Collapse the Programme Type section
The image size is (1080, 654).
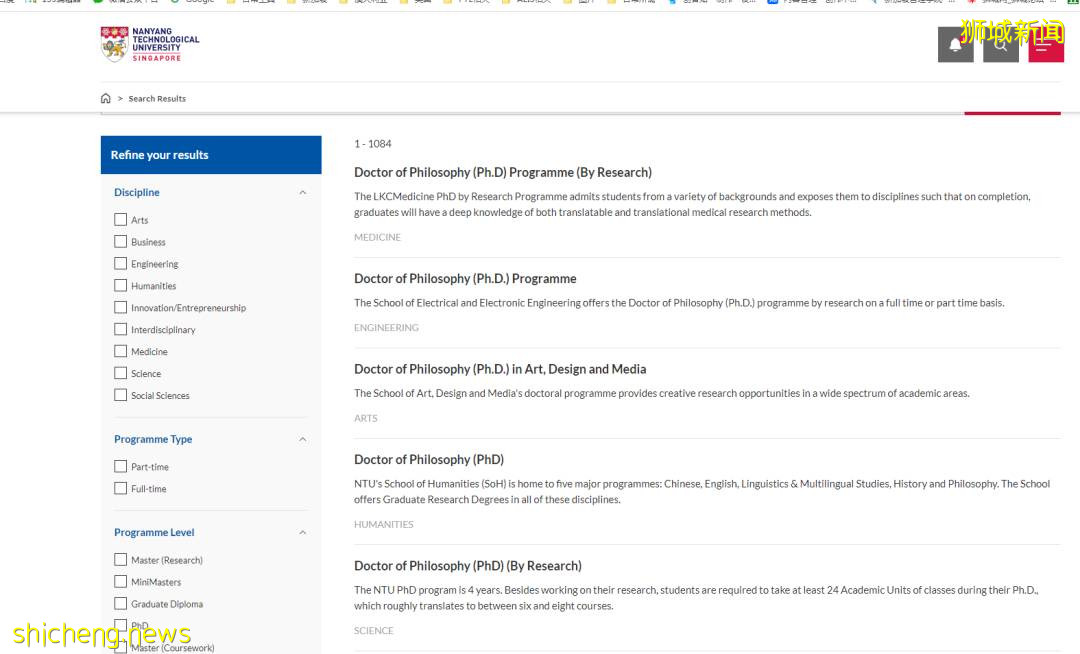point(303,439)
